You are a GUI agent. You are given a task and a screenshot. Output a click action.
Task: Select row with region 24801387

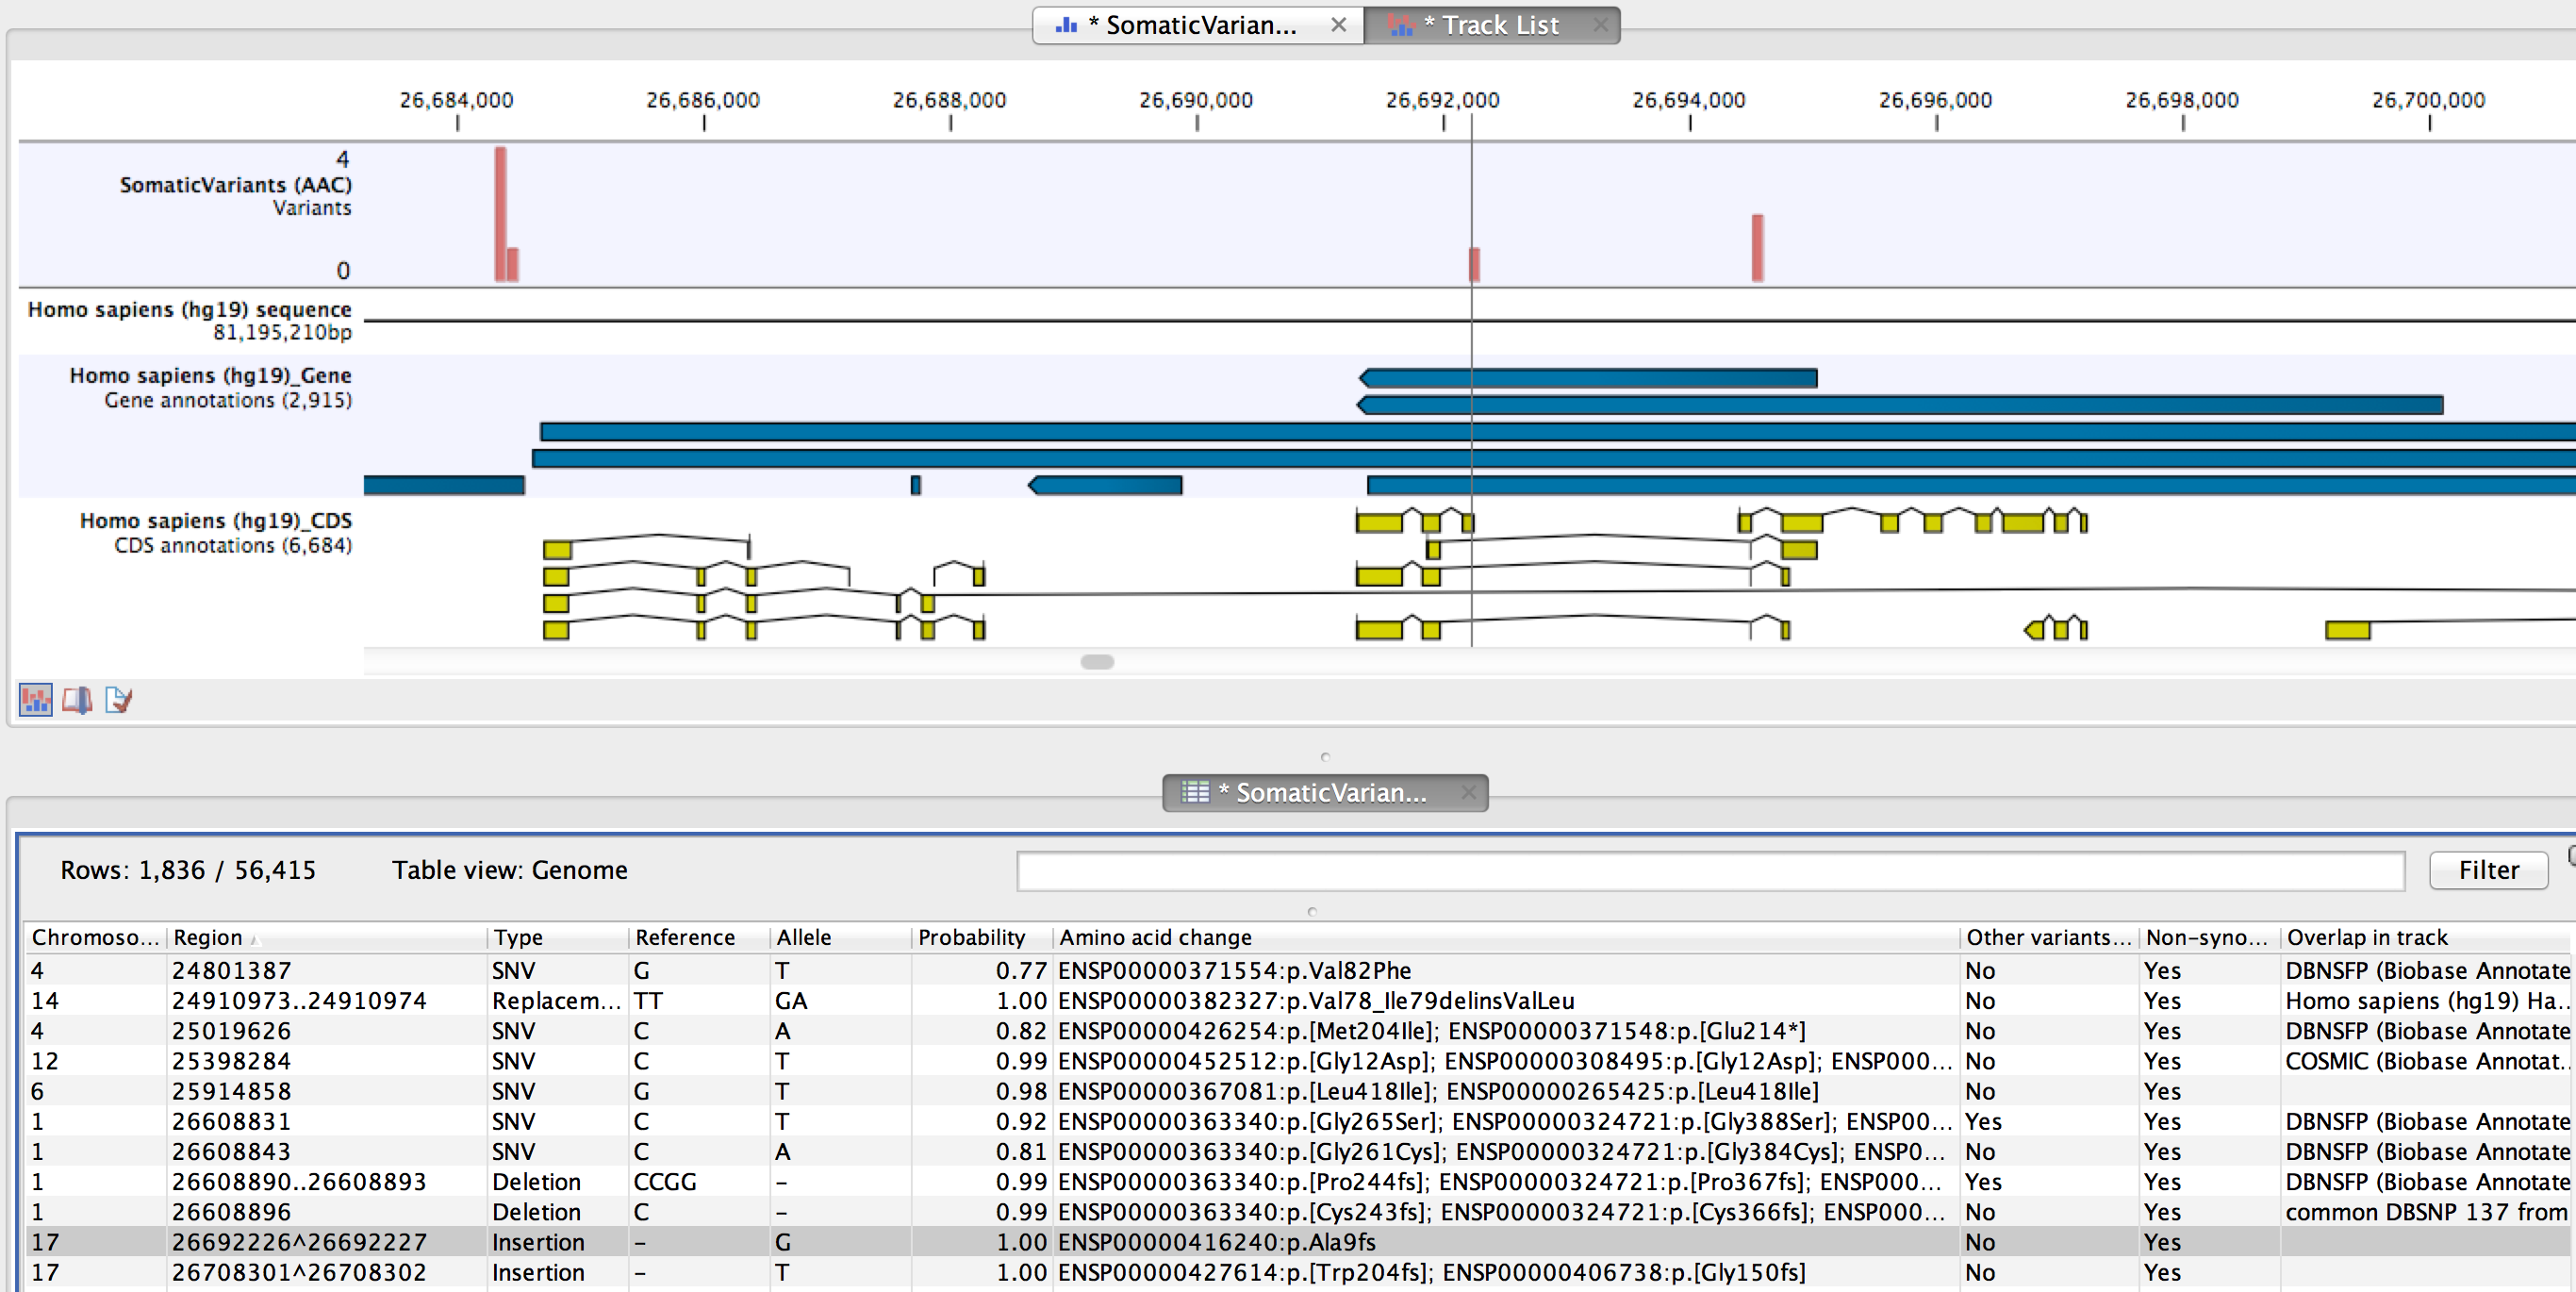[1297, 970]
